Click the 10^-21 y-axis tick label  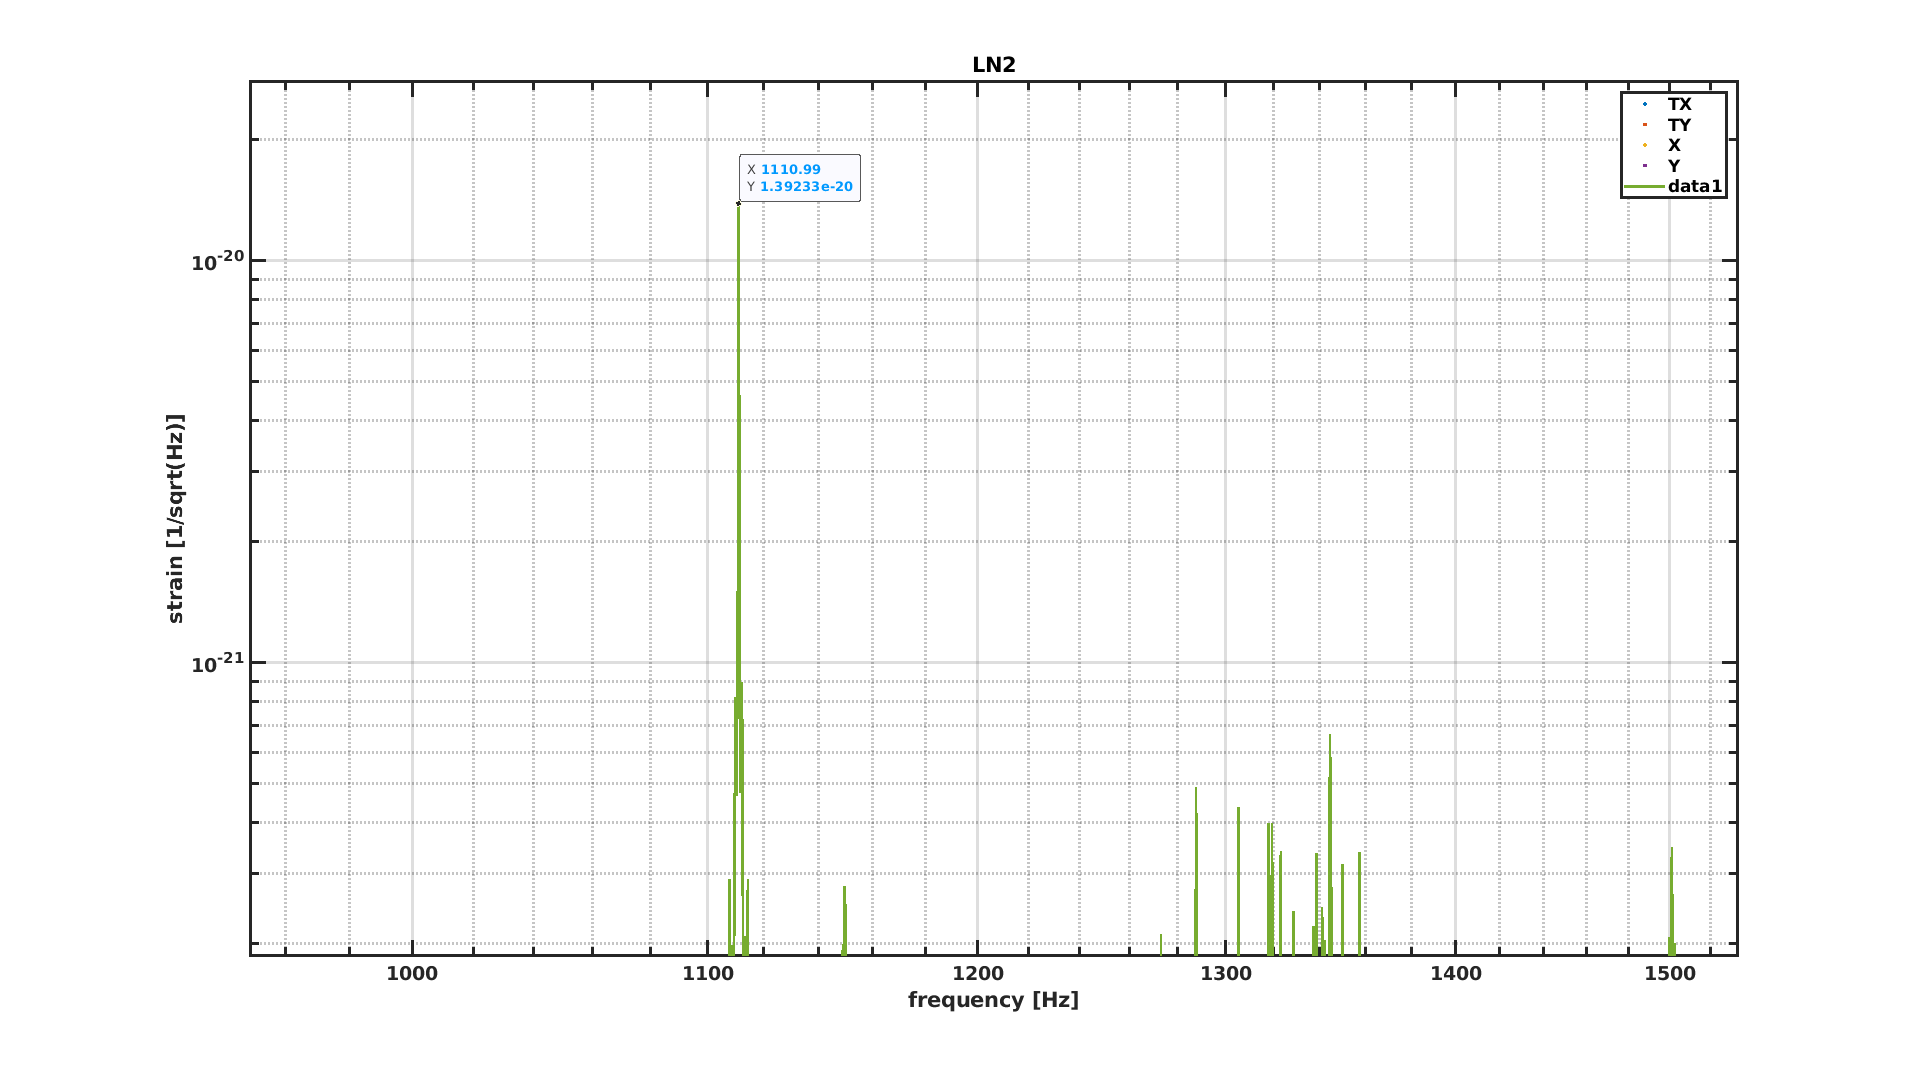point(218,662)
